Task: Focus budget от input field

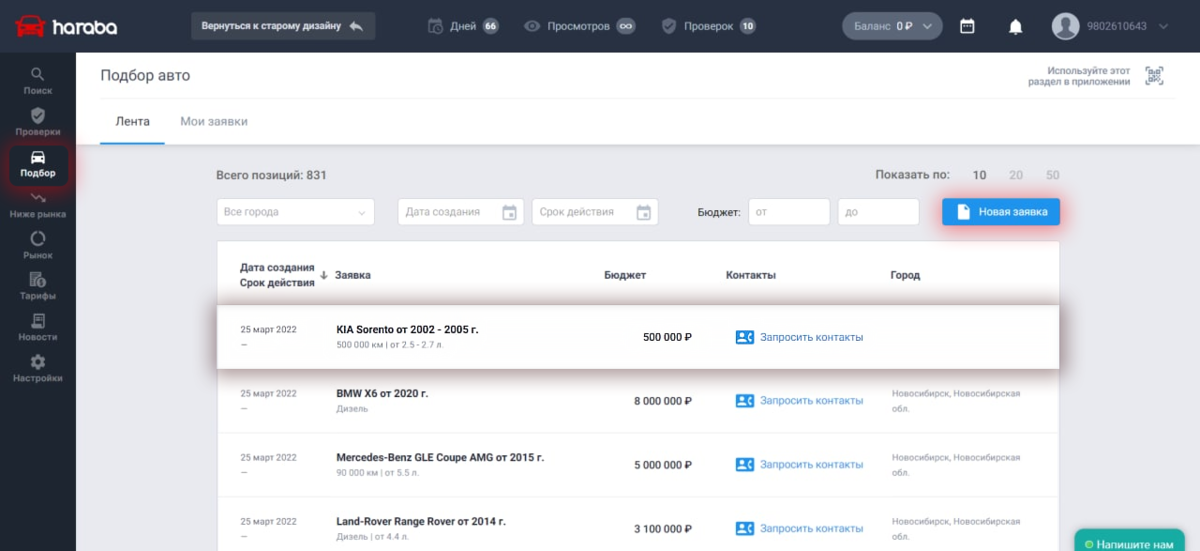Action: pyautogui.click(x=790, y=212)
